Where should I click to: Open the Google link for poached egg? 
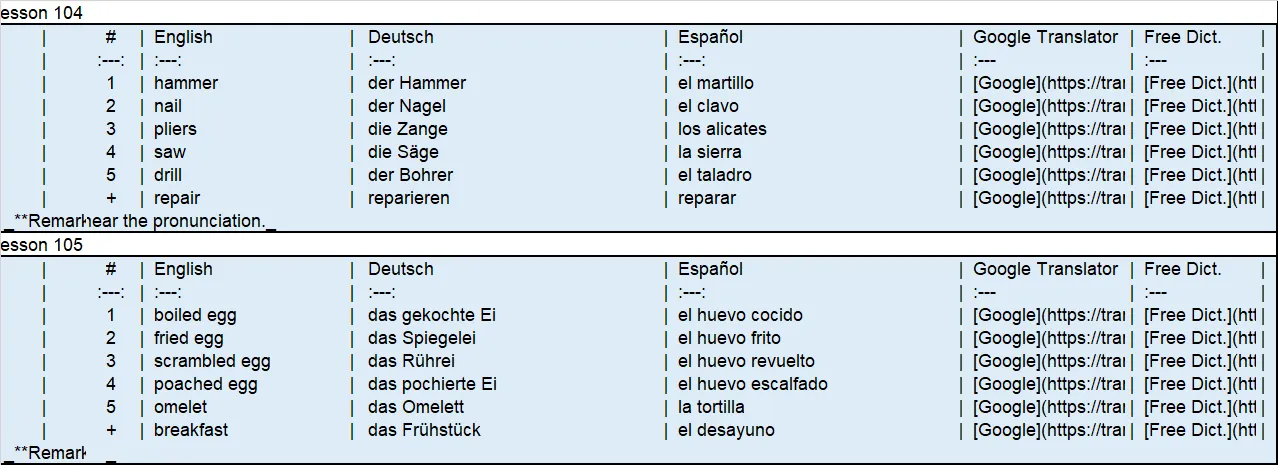click(1049, 384)
